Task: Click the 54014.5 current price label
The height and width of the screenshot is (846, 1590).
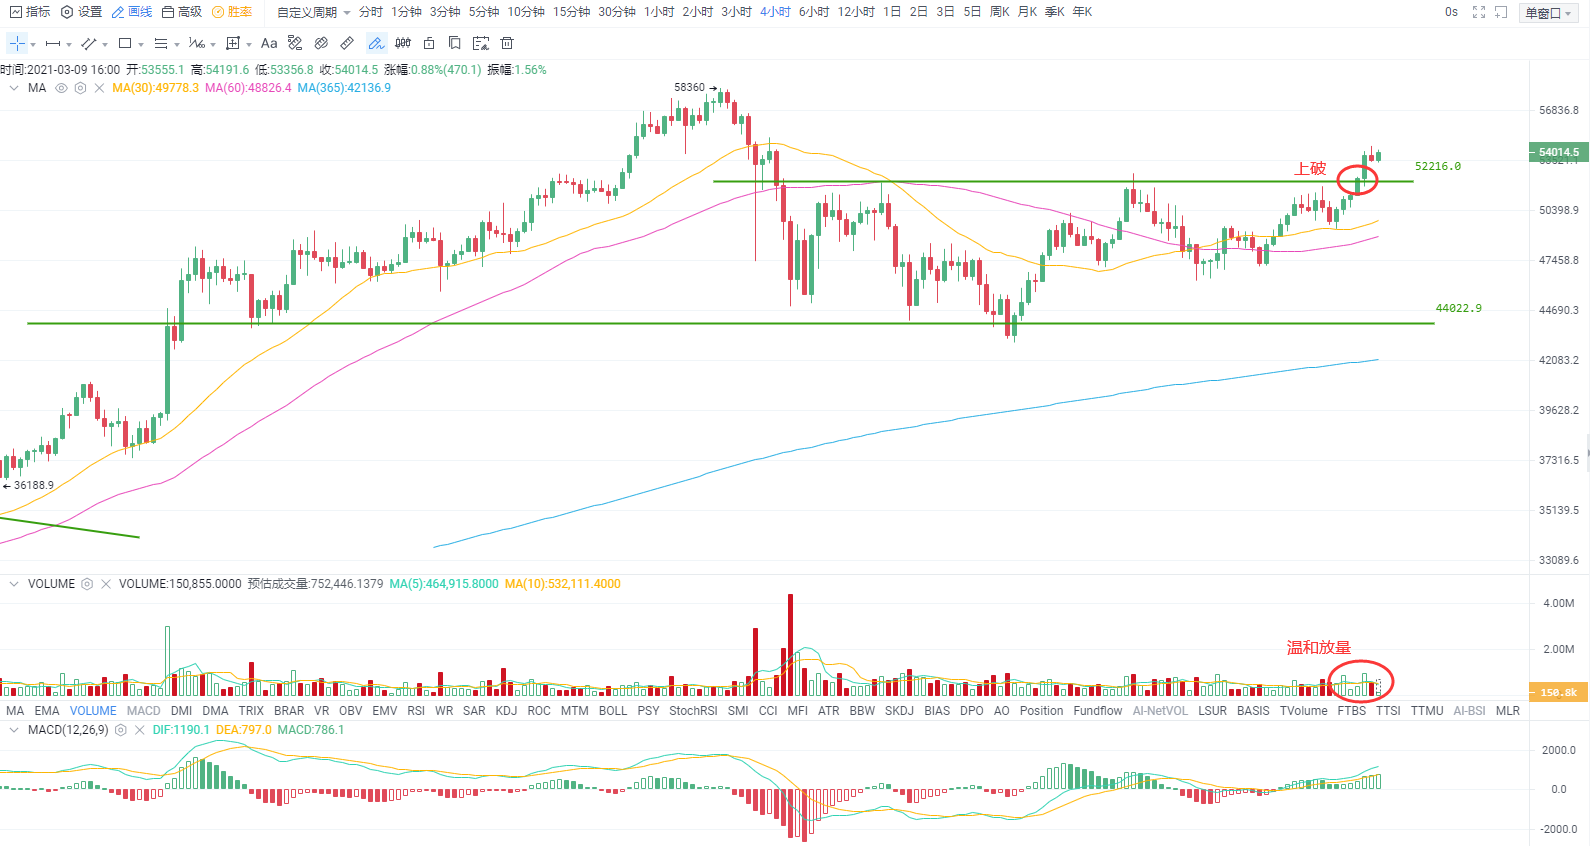Action: (x=1558, y=152)
